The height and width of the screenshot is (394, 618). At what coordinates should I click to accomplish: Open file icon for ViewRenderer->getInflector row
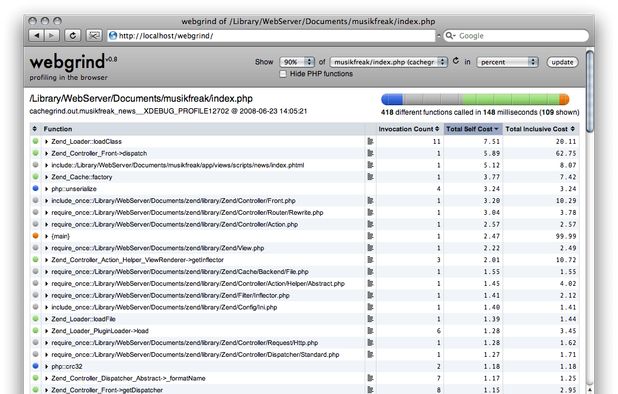pyautogui.click(x=370, y=260)
